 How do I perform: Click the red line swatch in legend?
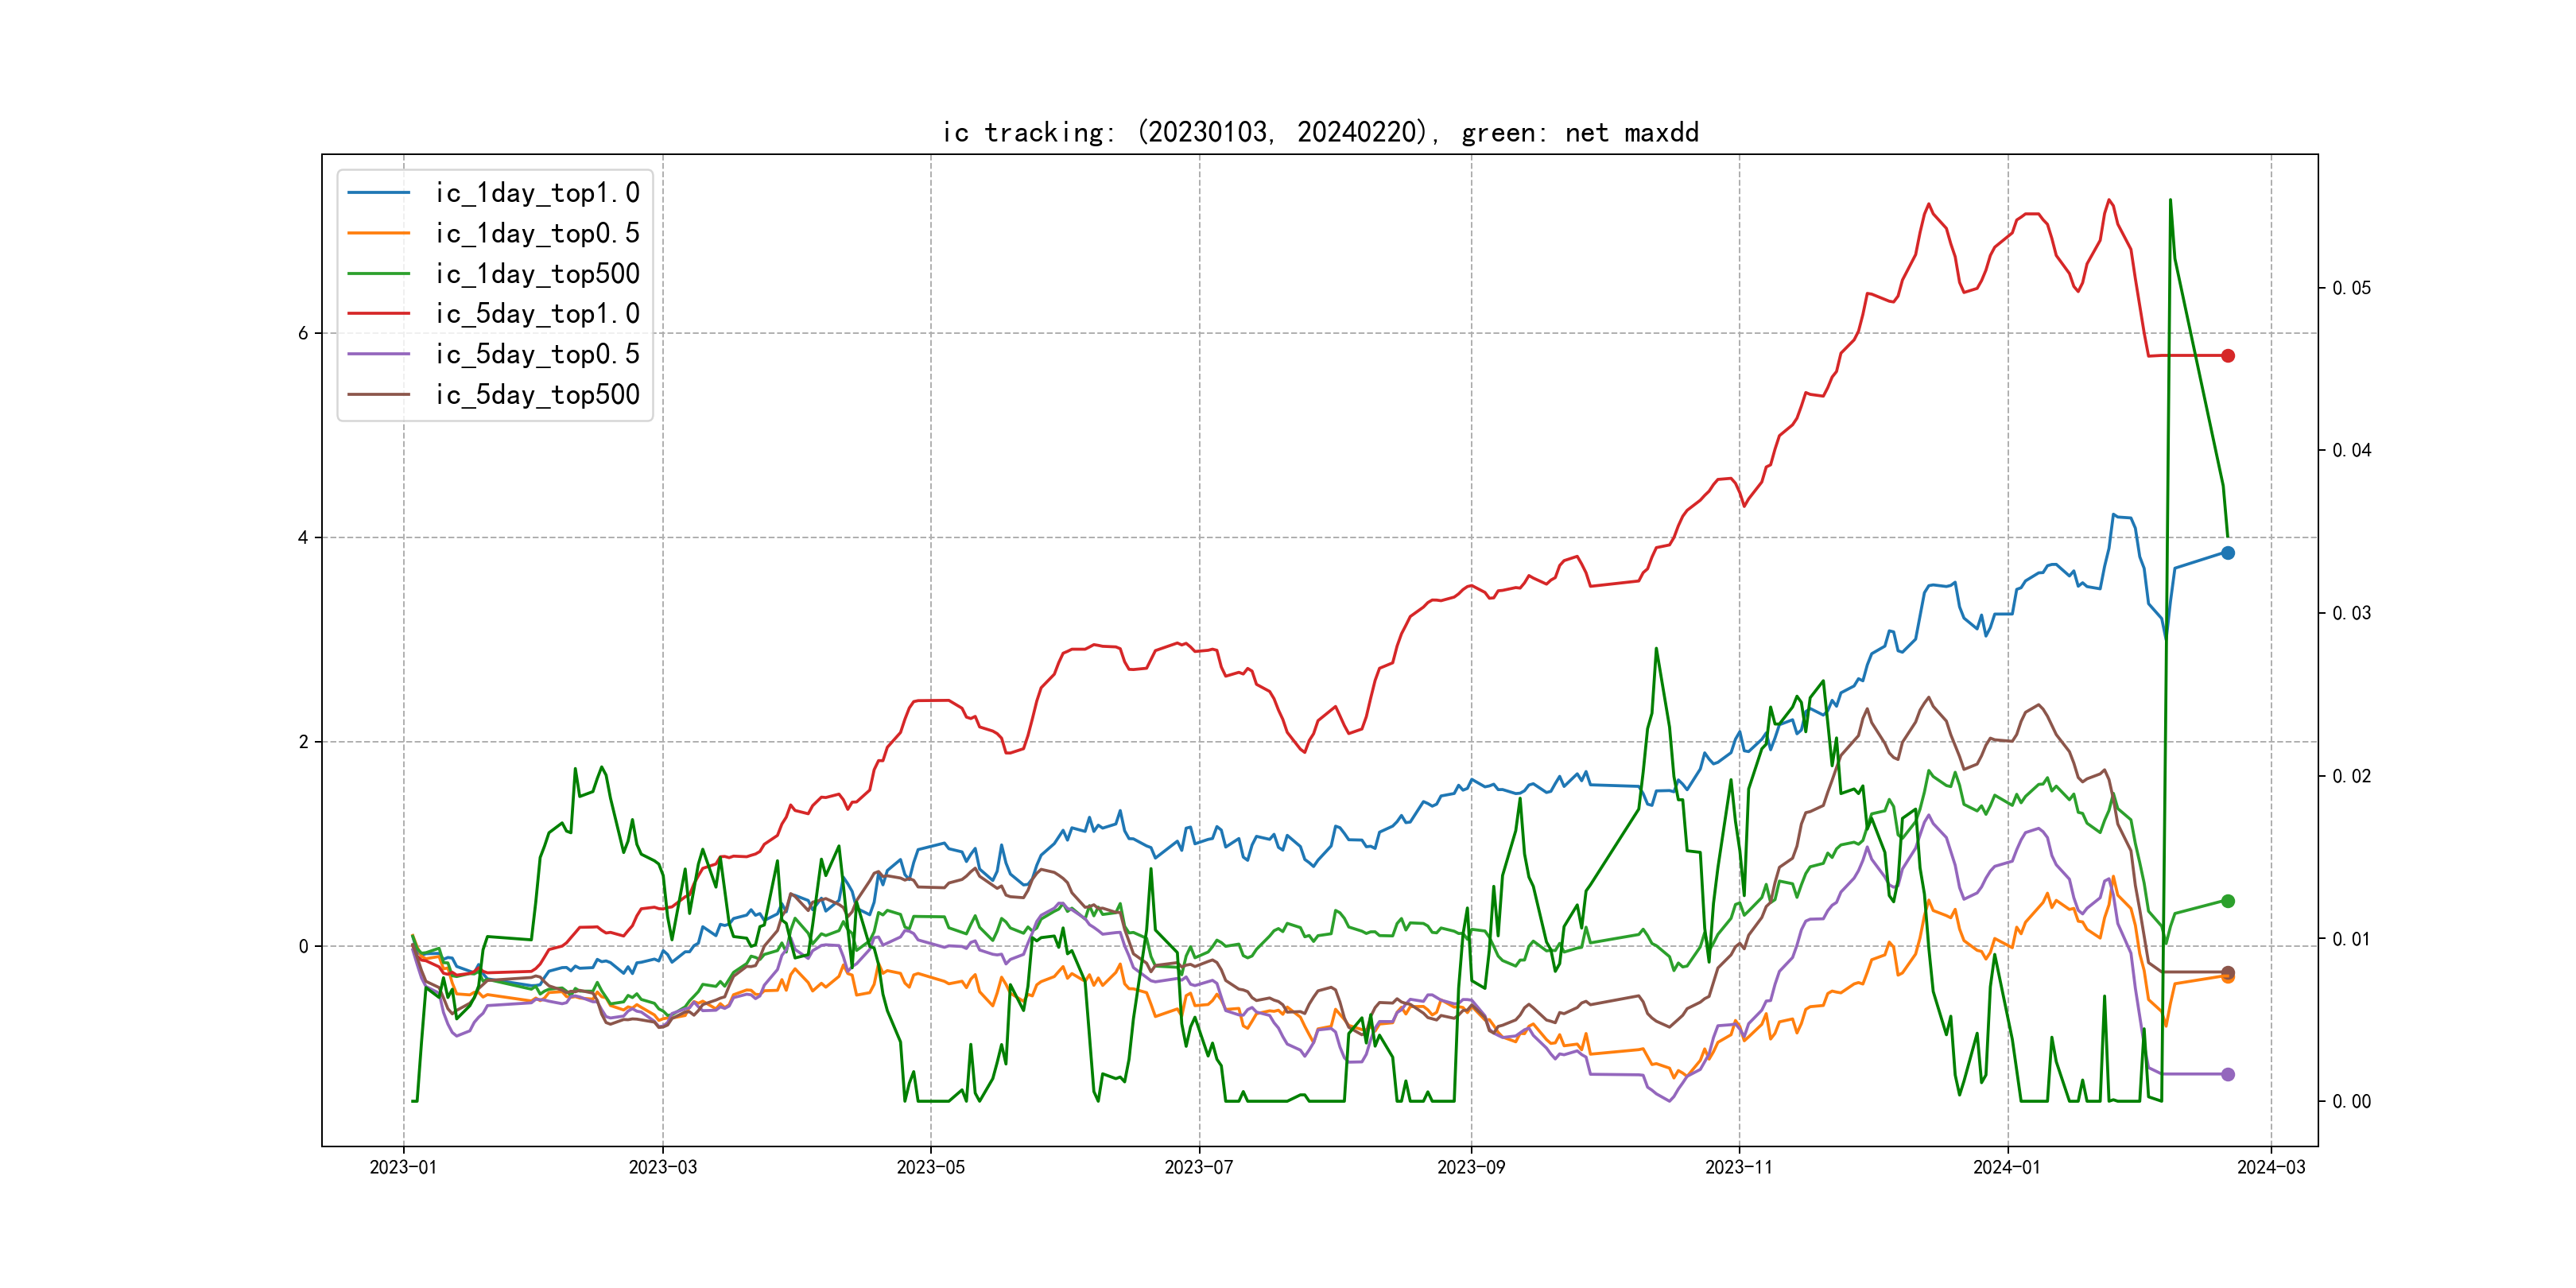pos(379,314)
